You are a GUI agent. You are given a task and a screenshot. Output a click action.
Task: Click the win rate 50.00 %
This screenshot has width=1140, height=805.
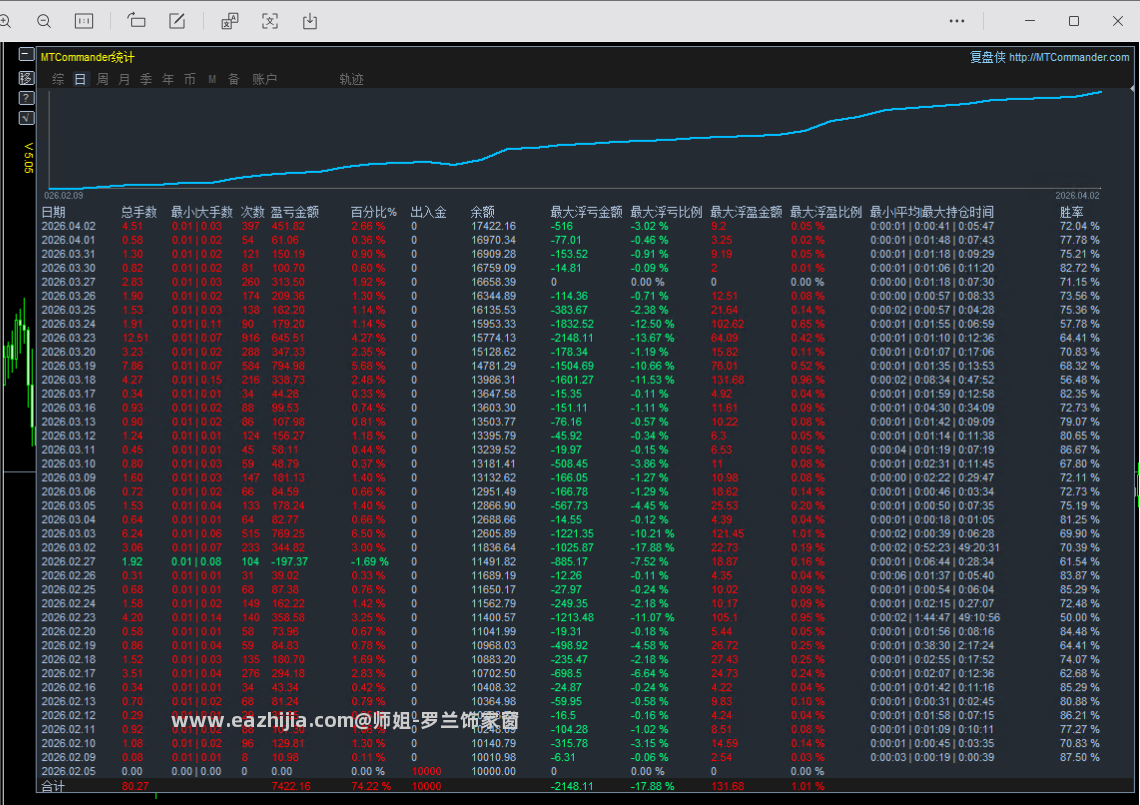pyautogui.click(x=1080, y=618)
